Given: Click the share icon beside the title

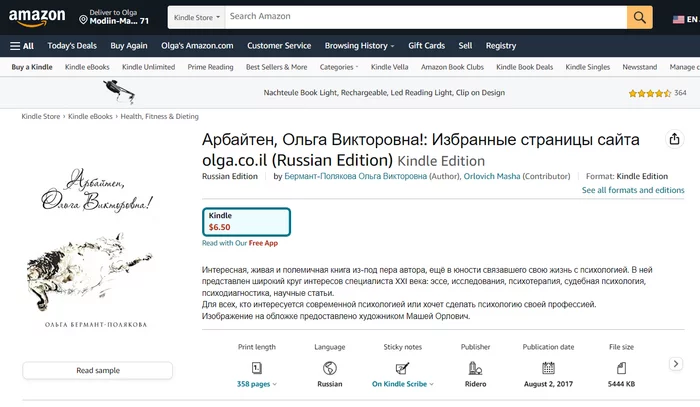Looking at the screenshot, I should click(x=674, y=139).
